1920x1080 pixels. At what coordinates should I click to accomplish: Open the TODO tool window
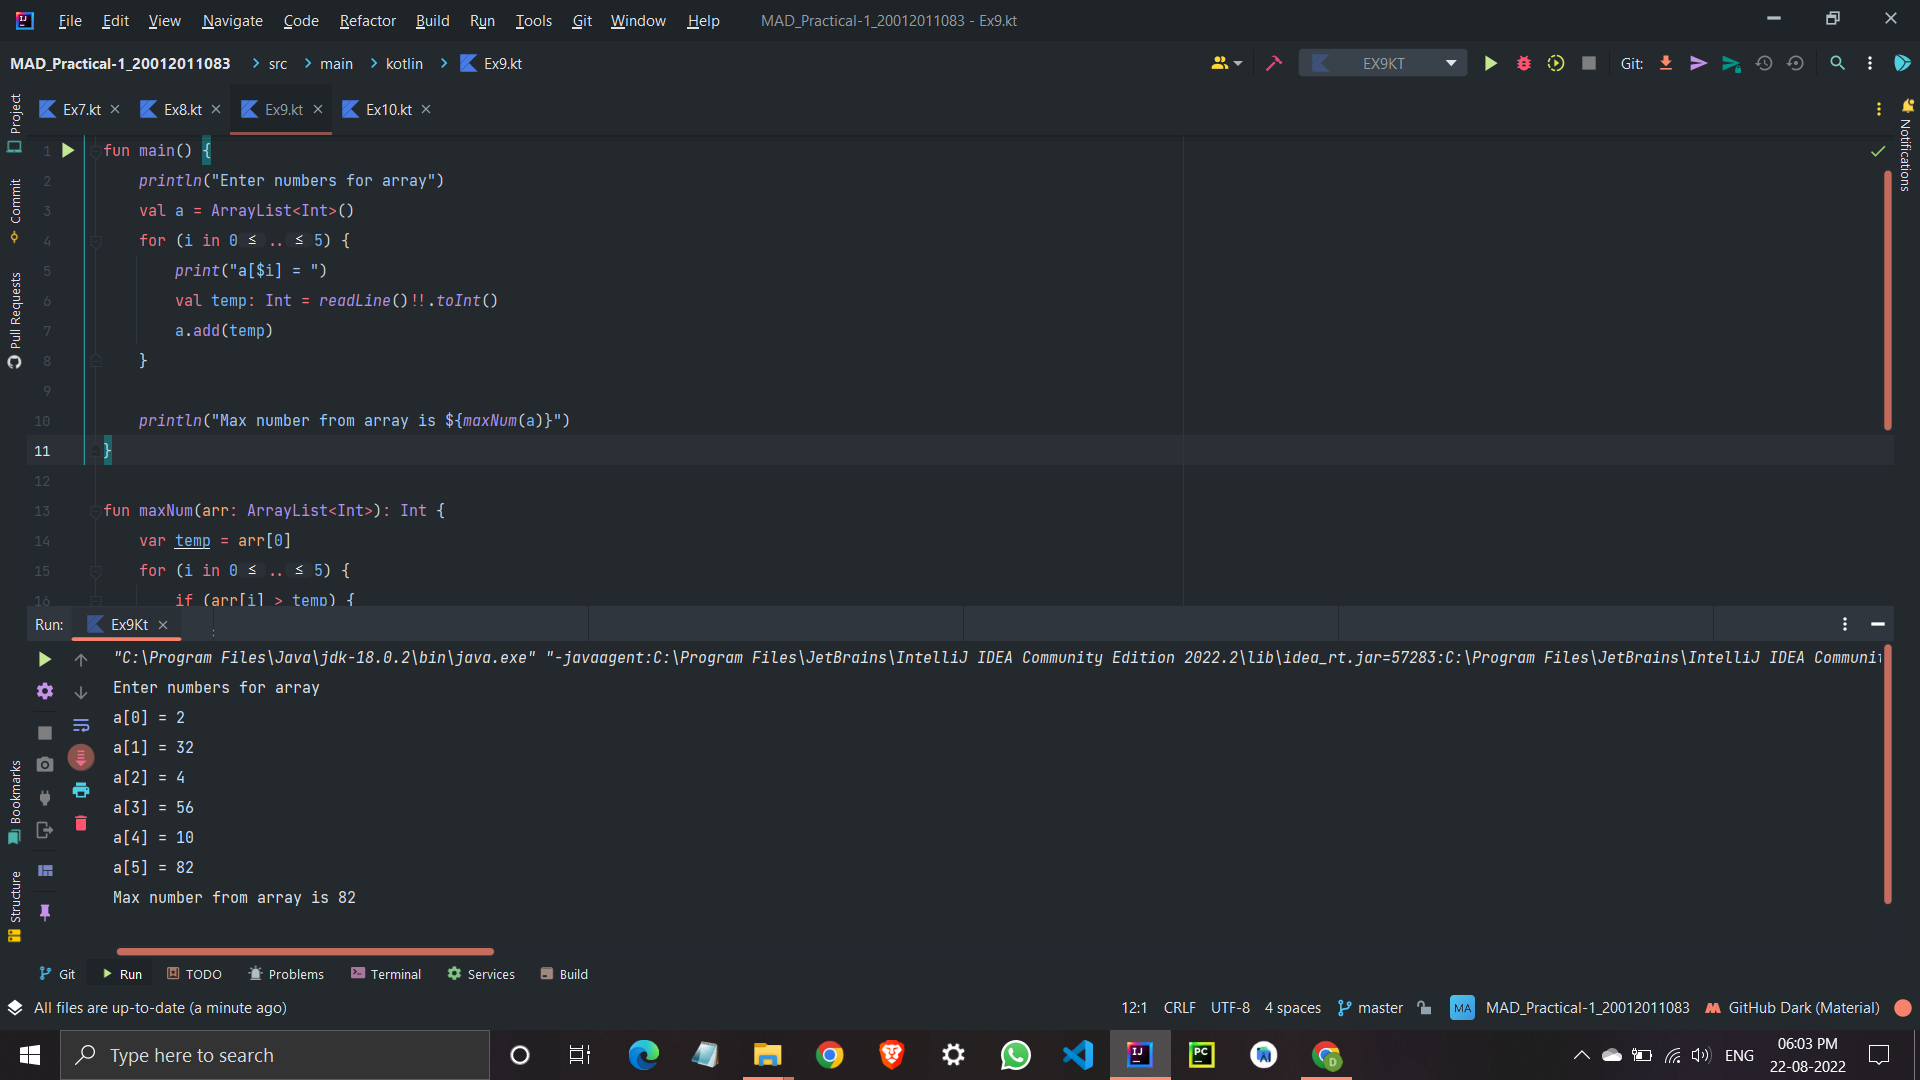pyautogui.click(x=194, y=974)
